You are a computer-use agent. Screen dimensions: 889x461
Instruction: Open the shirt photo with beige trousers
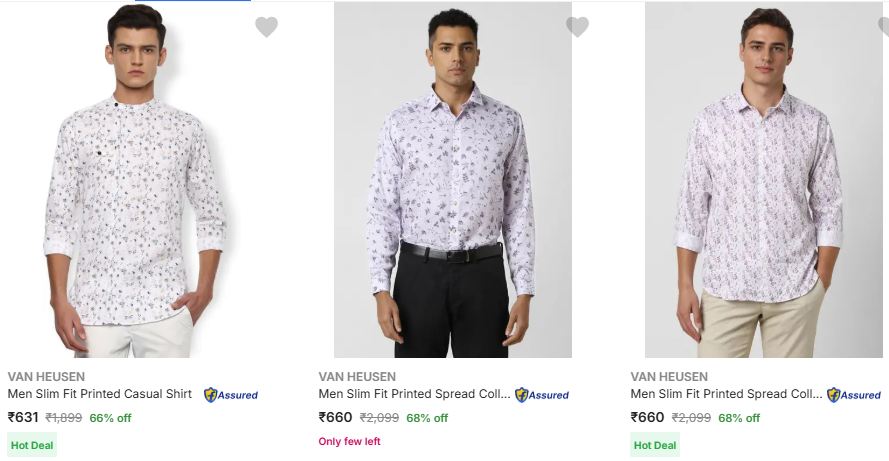(763, 180)
